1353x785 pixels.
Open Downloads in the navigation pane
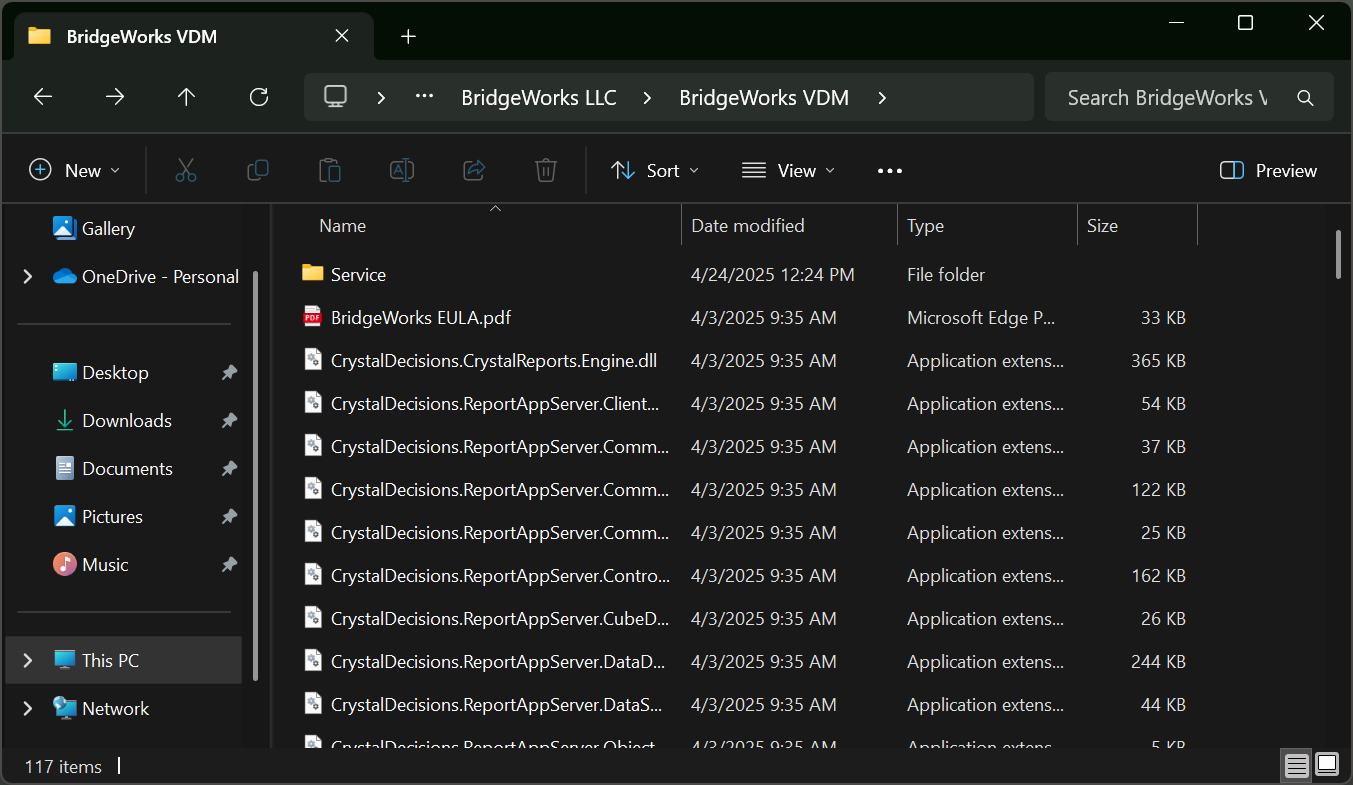(127, 420)
